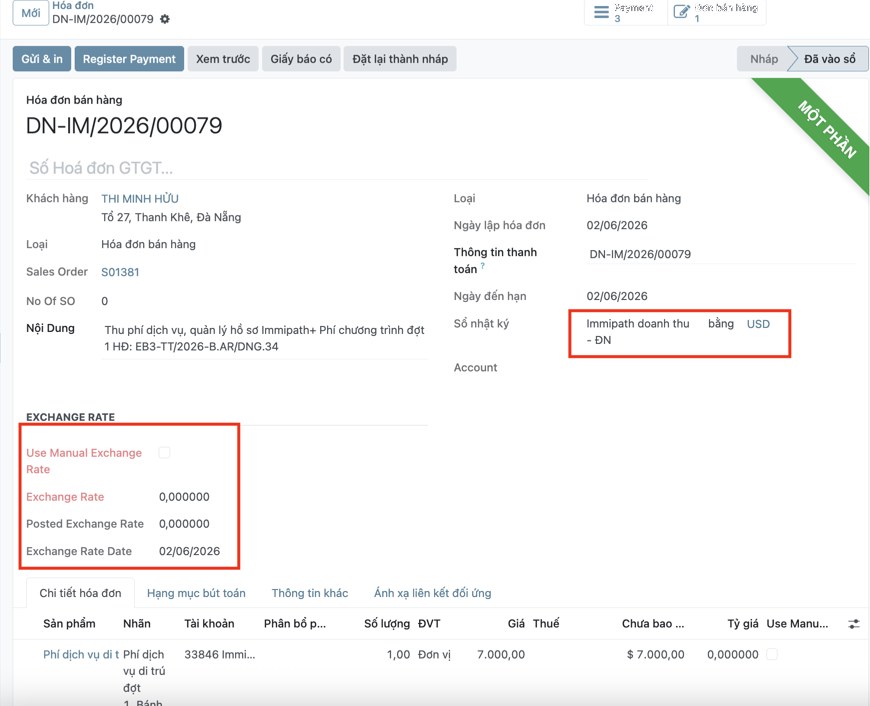Click the Số Hoá đơn GTGT input field
870x706 pixels.
337,168
